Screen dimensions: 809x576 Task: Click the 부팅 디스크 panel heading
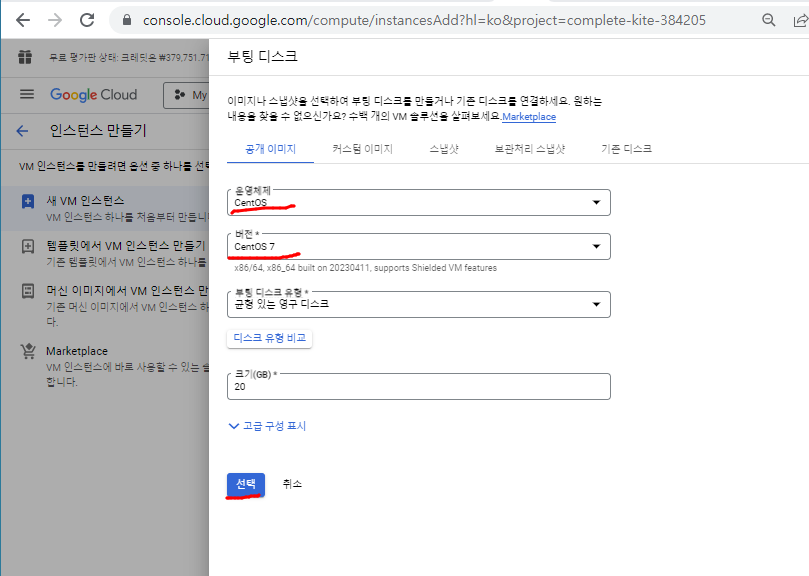point(263,56)
